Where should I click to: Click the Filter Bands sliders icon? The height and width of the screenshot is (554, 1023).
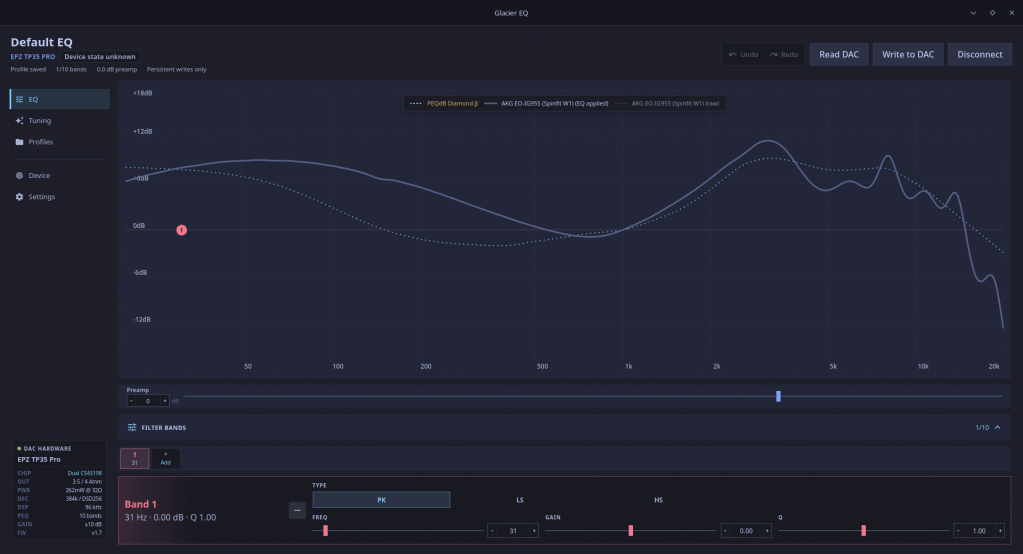[132, 427]
